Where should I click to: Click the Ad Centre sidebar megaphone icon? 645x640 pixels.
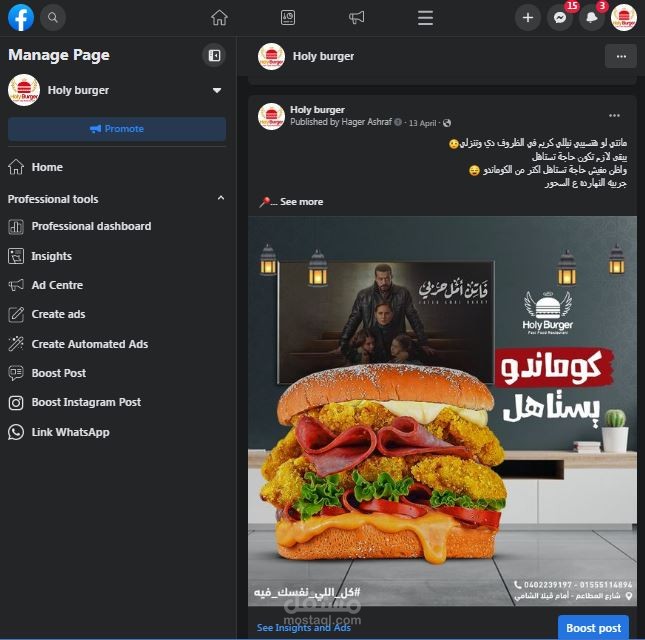click(16, 285)
